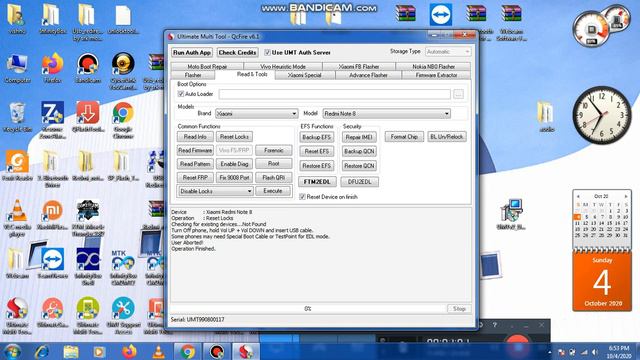Viewport: 640px width, 360px height.
Task: Launch the VLC media player desktop shortcut
Action: 17,218
